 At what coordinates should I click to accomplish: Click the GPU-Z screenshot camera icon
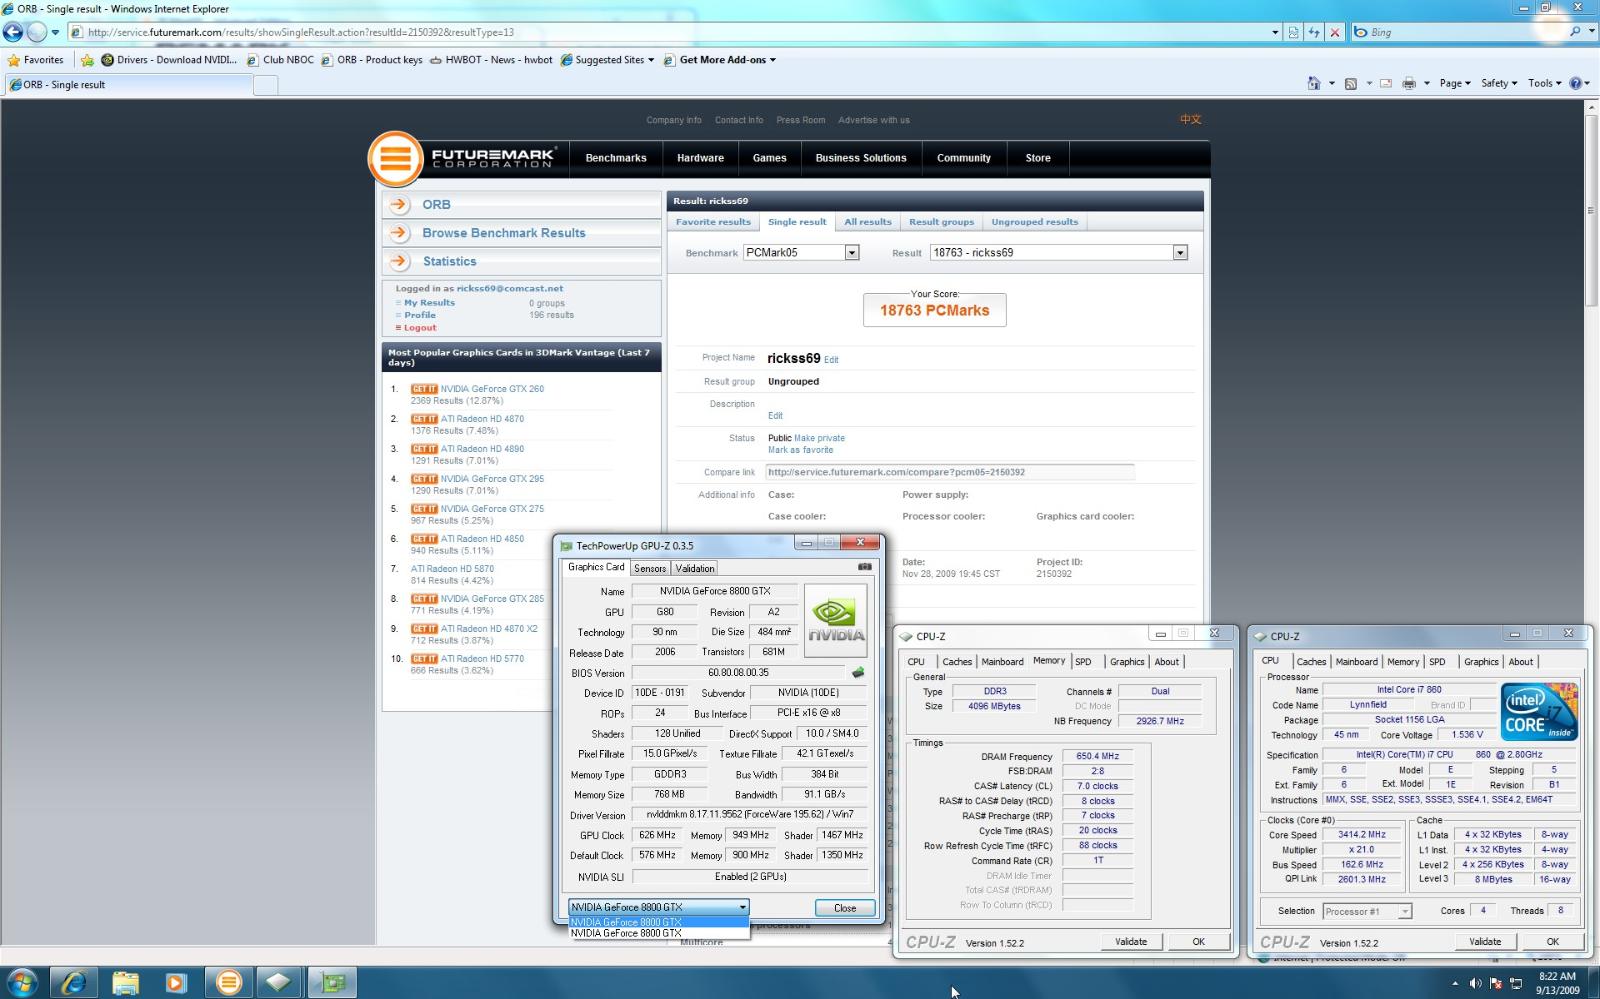[x=865, y=567]
